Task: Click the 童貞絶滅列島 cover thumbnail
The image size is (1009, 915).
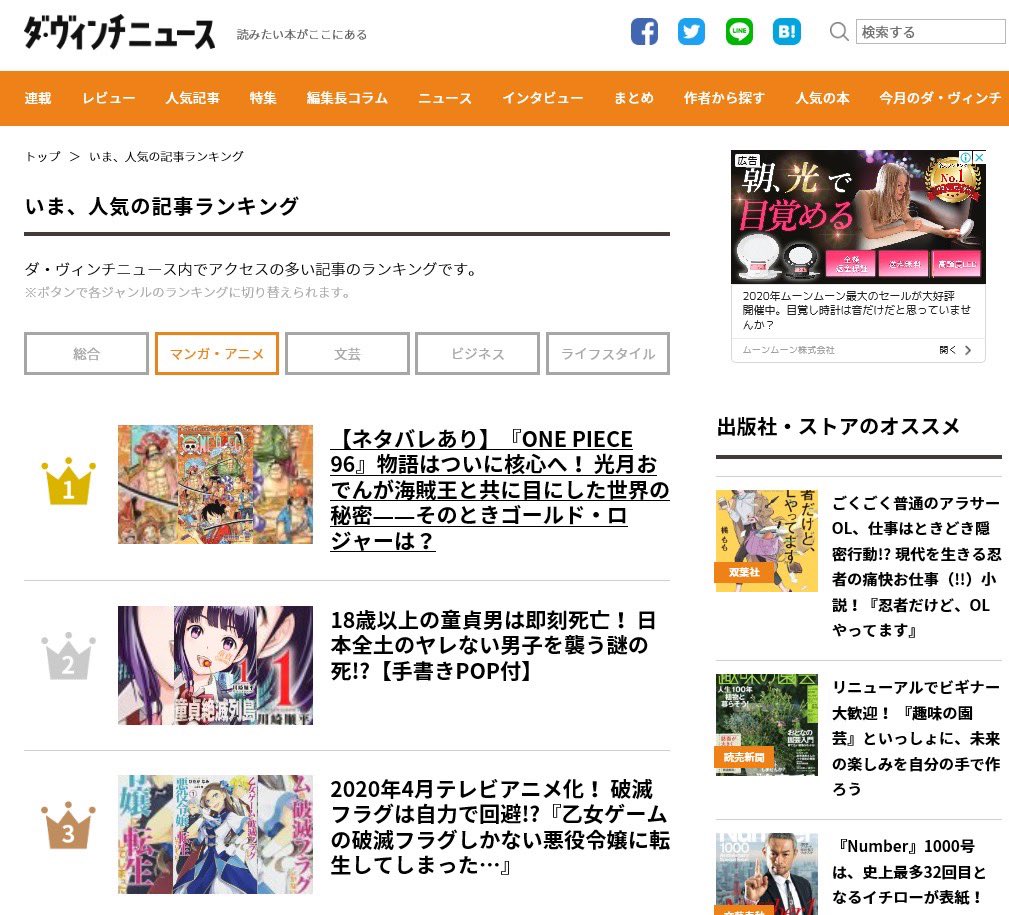Action: point(216,665)
